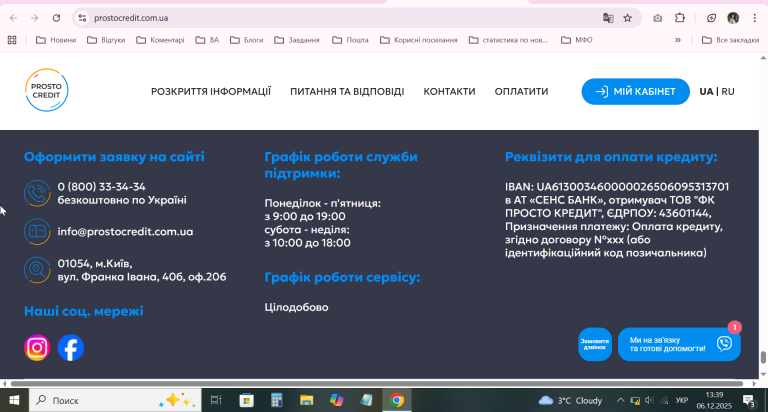
Task: Click the 'Замовити дзвінок' round button
Action: 595,344
